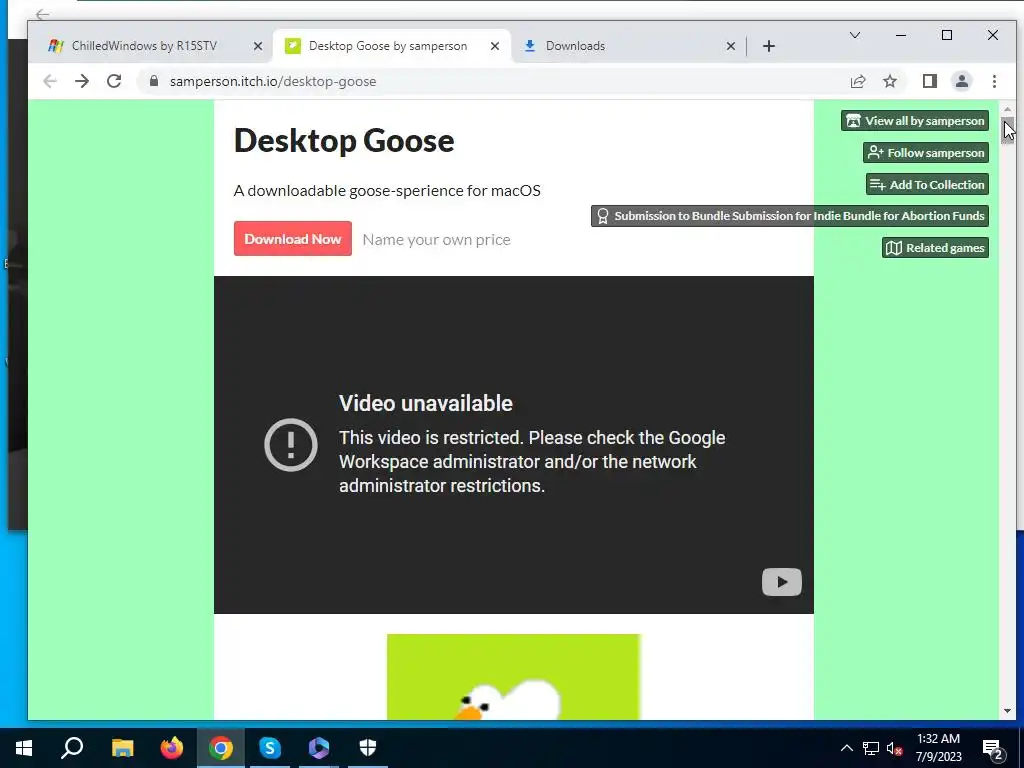
Task: Close the Downloads tab
Action: coord(731,46)
